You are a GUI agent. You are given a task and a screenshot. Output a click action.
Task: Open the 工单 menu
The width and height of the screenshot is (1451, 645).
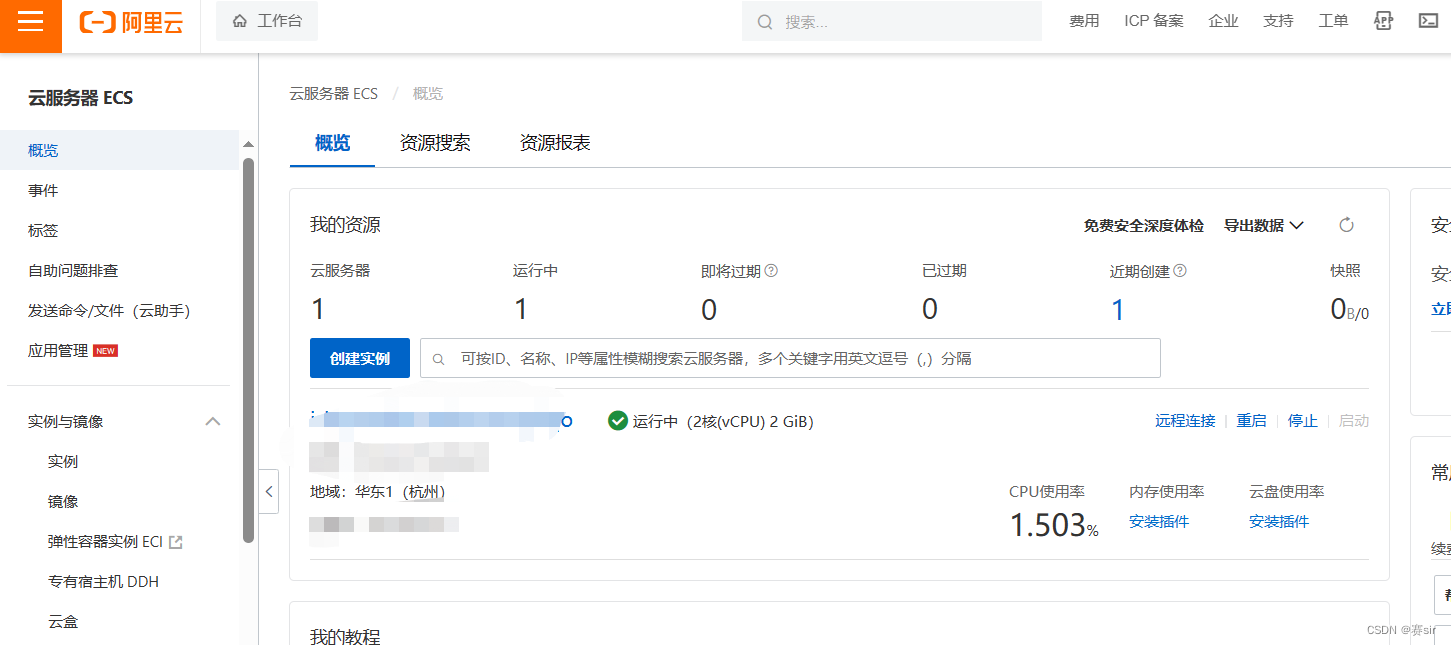tap(1333, 21)
